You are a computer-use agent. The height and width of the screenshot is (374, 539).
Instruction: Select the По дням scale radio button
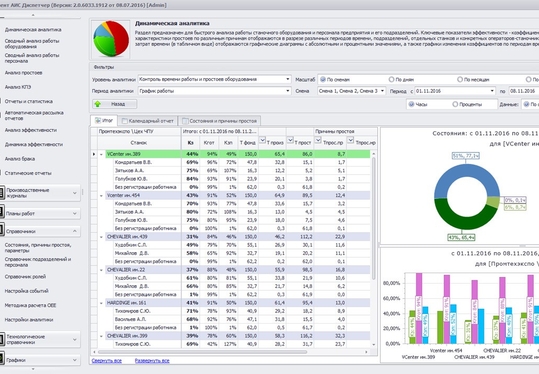coord(391,79)
